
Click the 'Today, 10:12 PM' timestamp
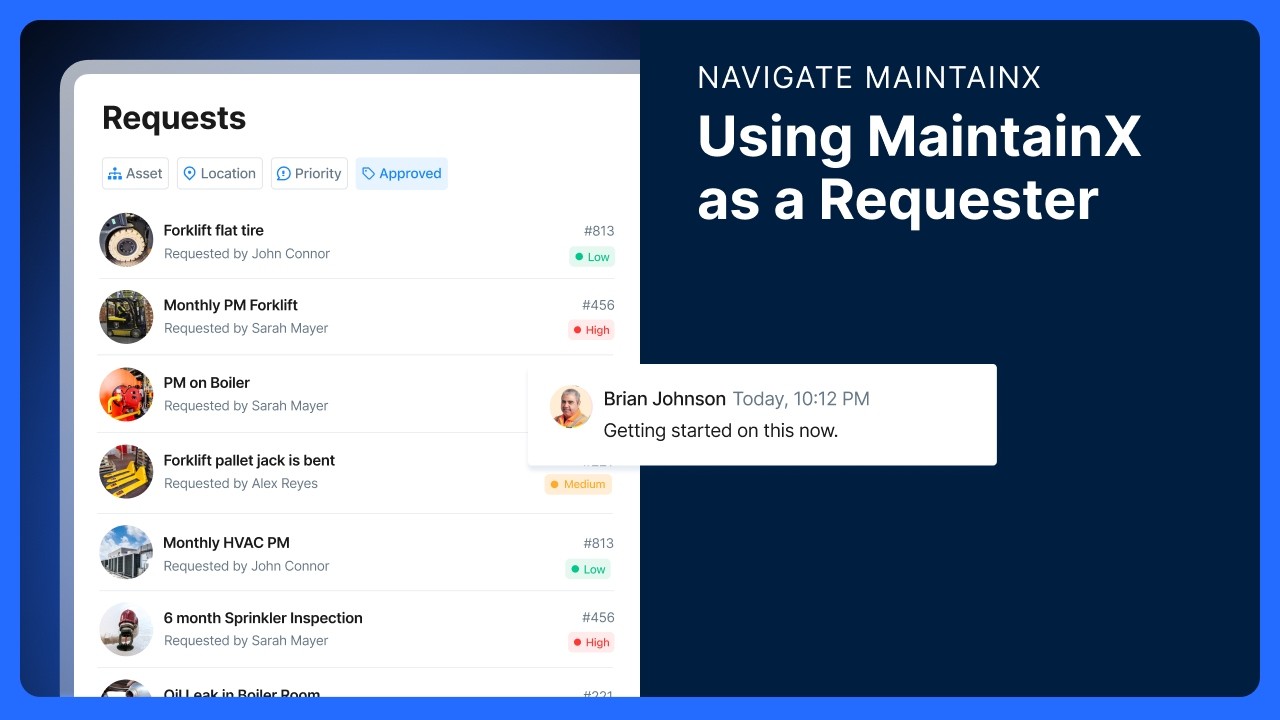click(801, 399)
